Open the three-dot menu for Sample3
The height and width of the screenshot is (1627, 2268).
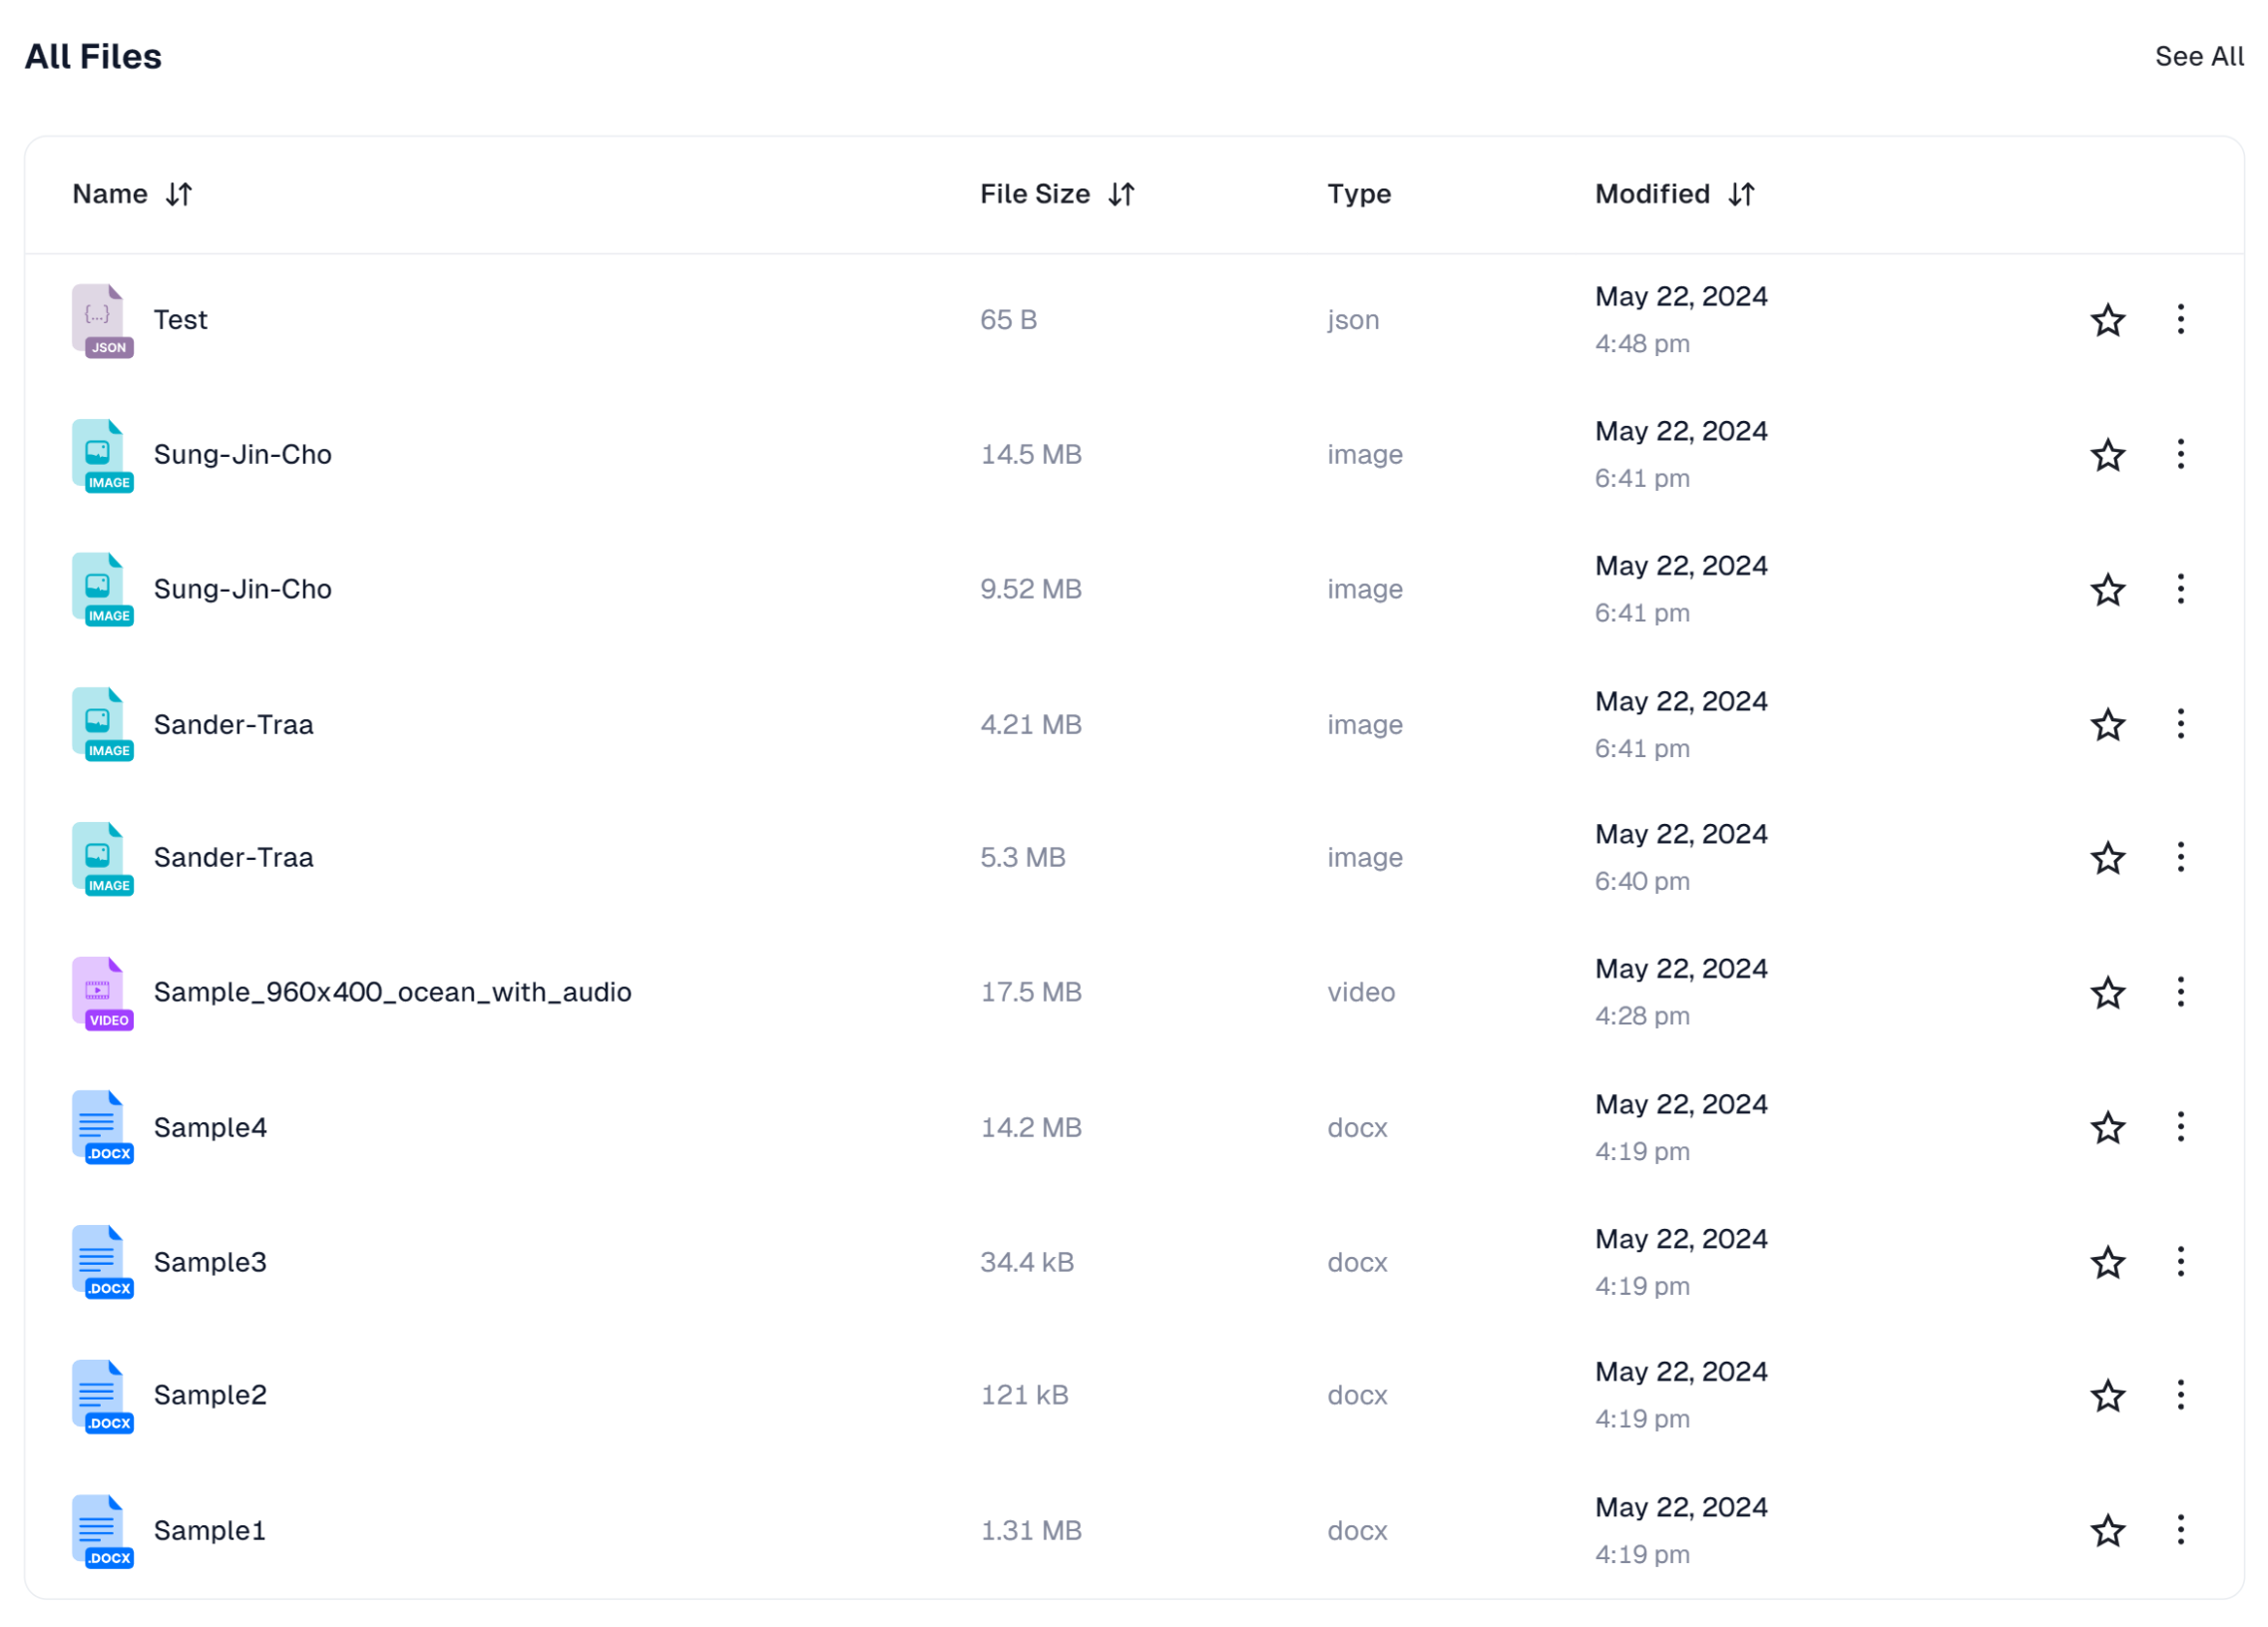tap(2181, 1262)
